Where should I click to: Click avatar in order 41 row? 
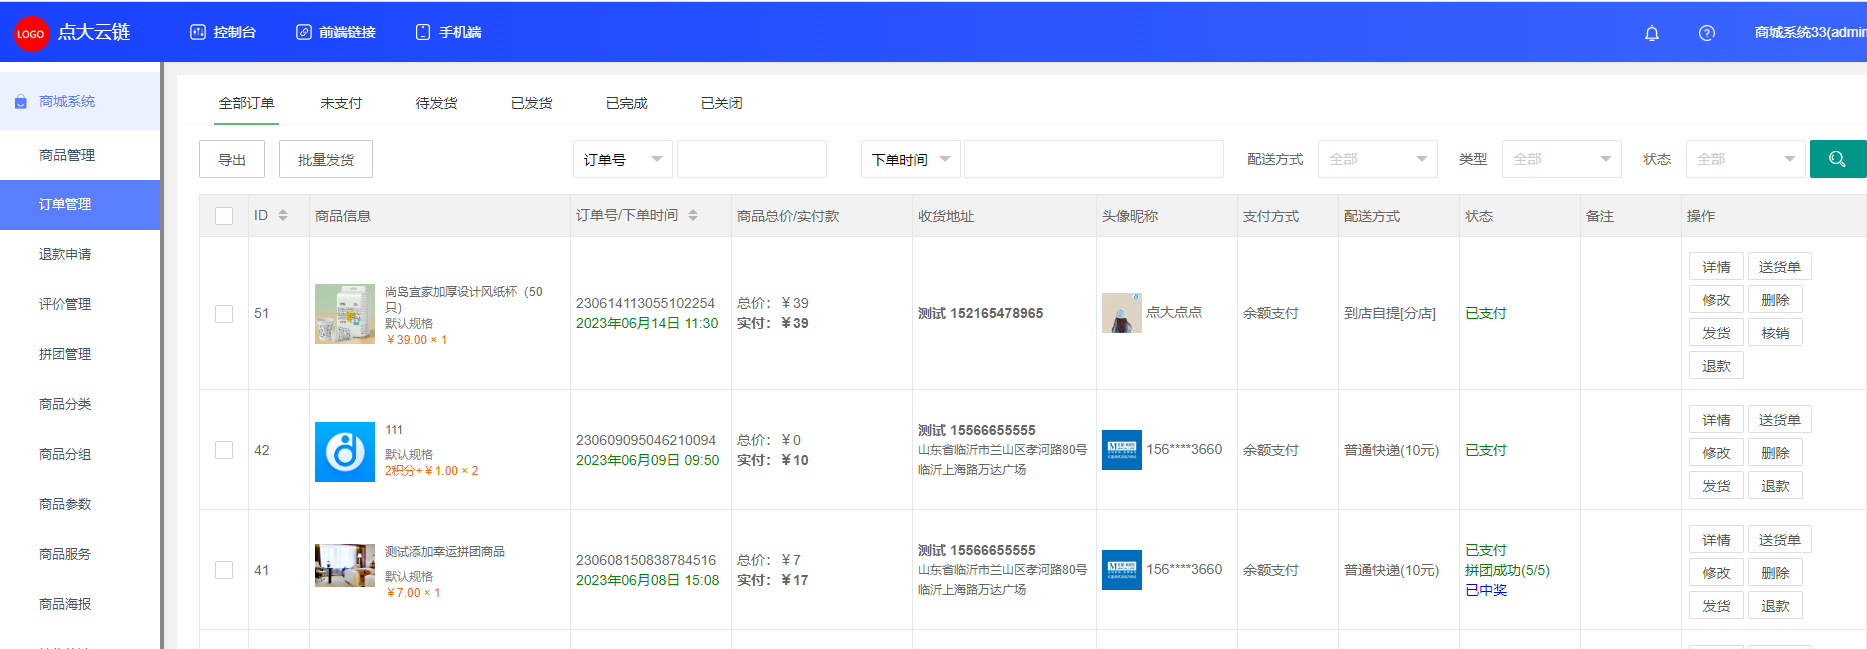(x=1122, y=570)
